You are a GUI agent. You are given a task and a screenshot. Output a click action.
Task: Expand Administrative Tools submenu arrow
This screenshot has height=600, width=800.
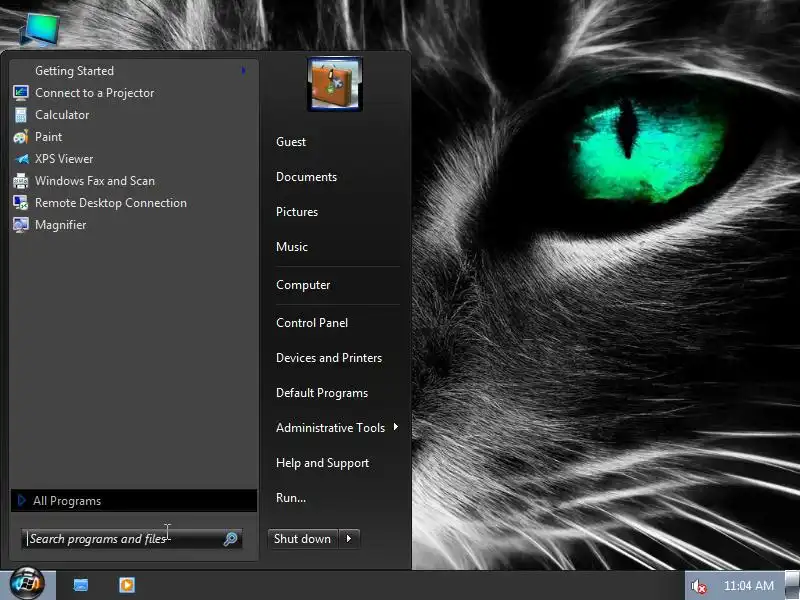coord(395,427)
